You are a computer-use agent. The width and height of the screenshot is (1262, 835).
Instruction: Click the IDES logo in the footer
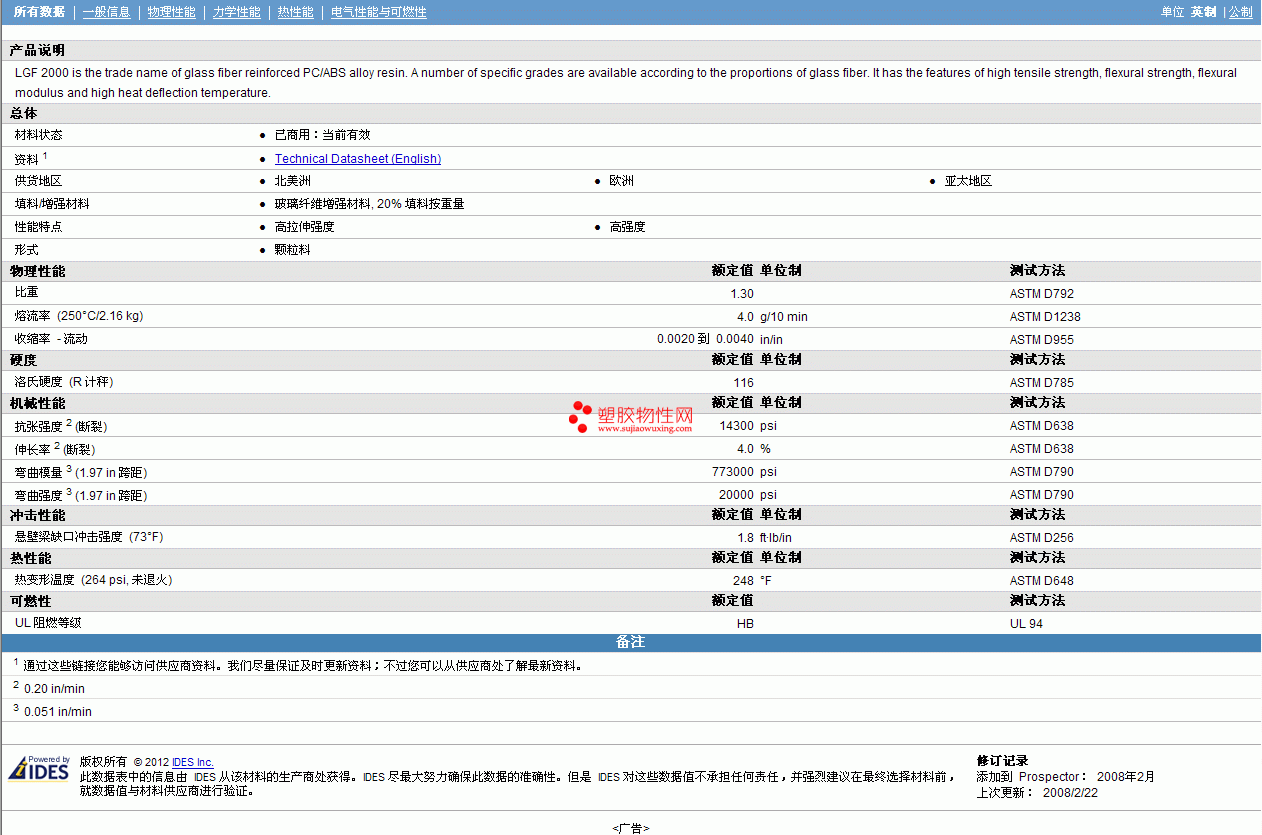[39, 768]
